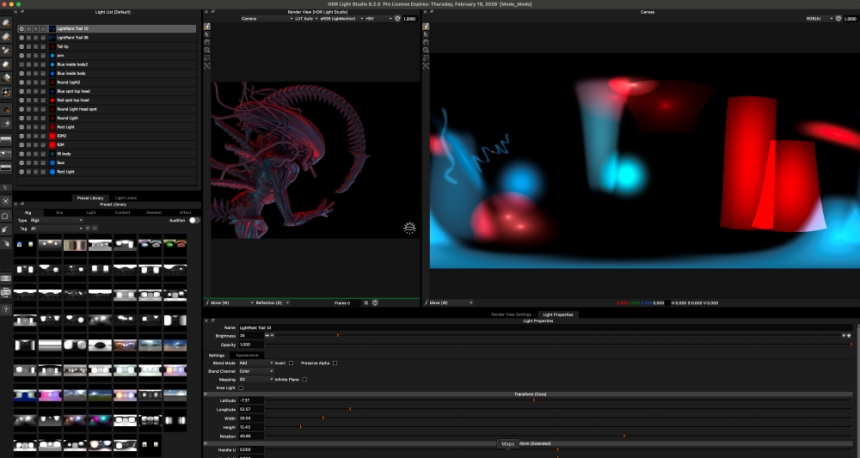Open the Camera dropdown in Render View
The image size is (860, 458).
pyautogui.click(x=267, y=19)
